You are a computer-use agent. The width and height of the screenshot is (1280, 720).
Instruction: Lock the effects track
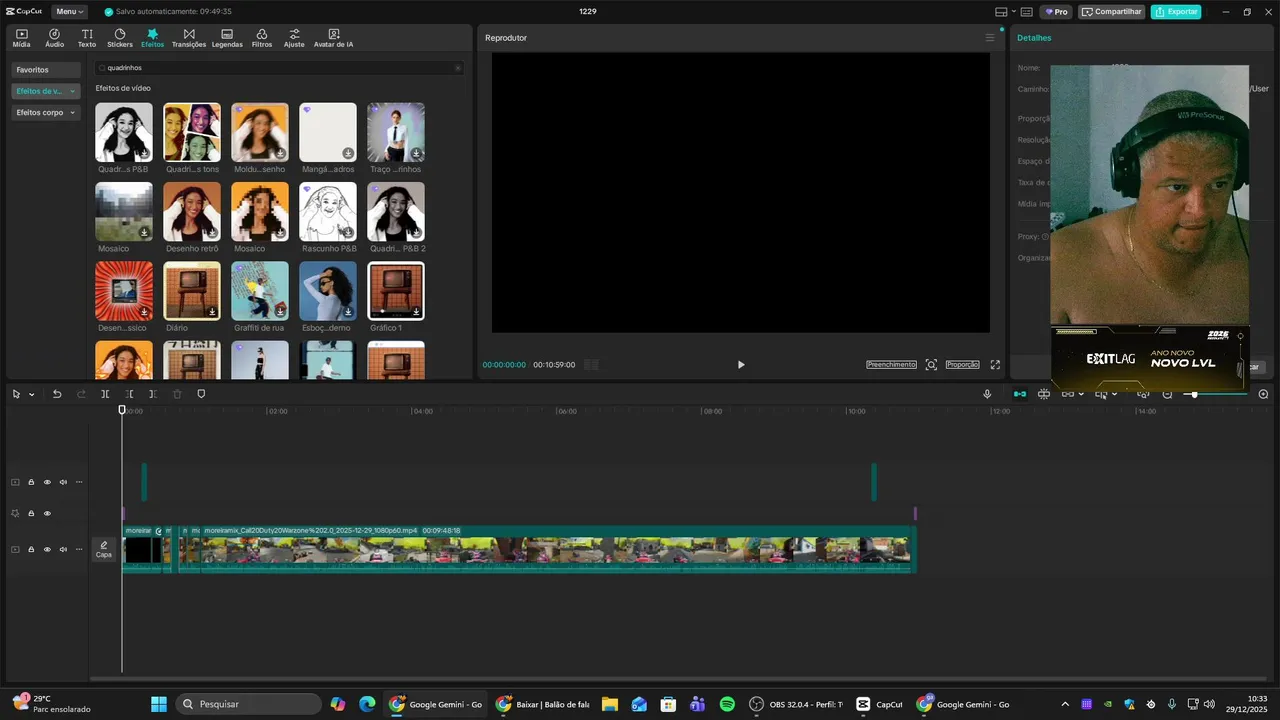pos(31,513)
